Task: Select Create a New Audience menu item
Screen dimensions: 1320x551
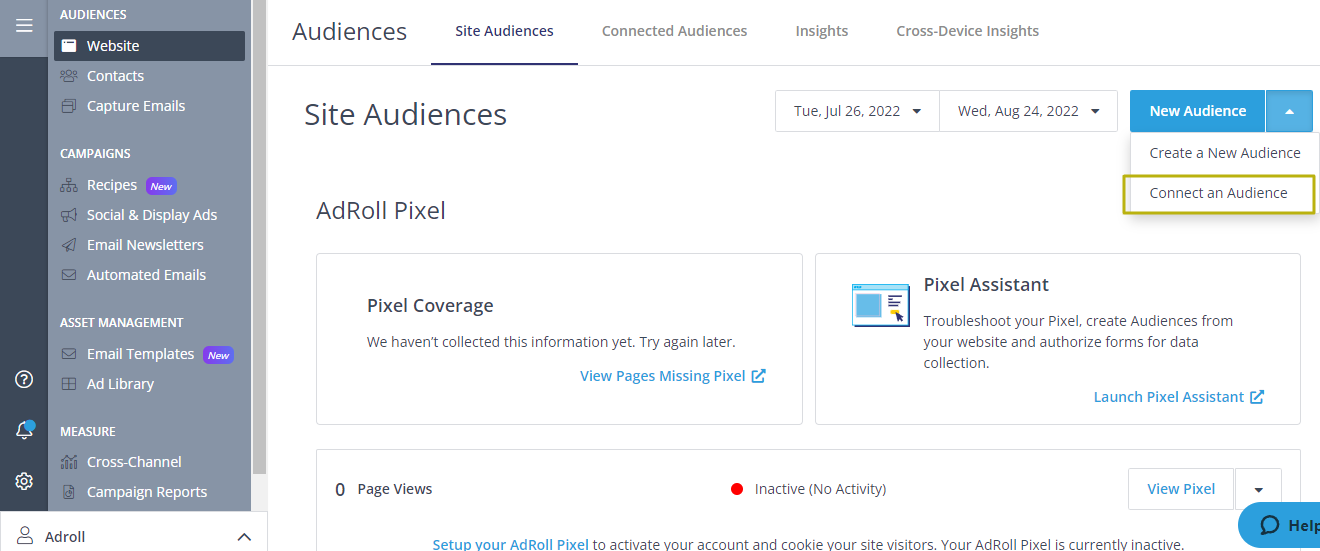Action: pos(1225,153)
